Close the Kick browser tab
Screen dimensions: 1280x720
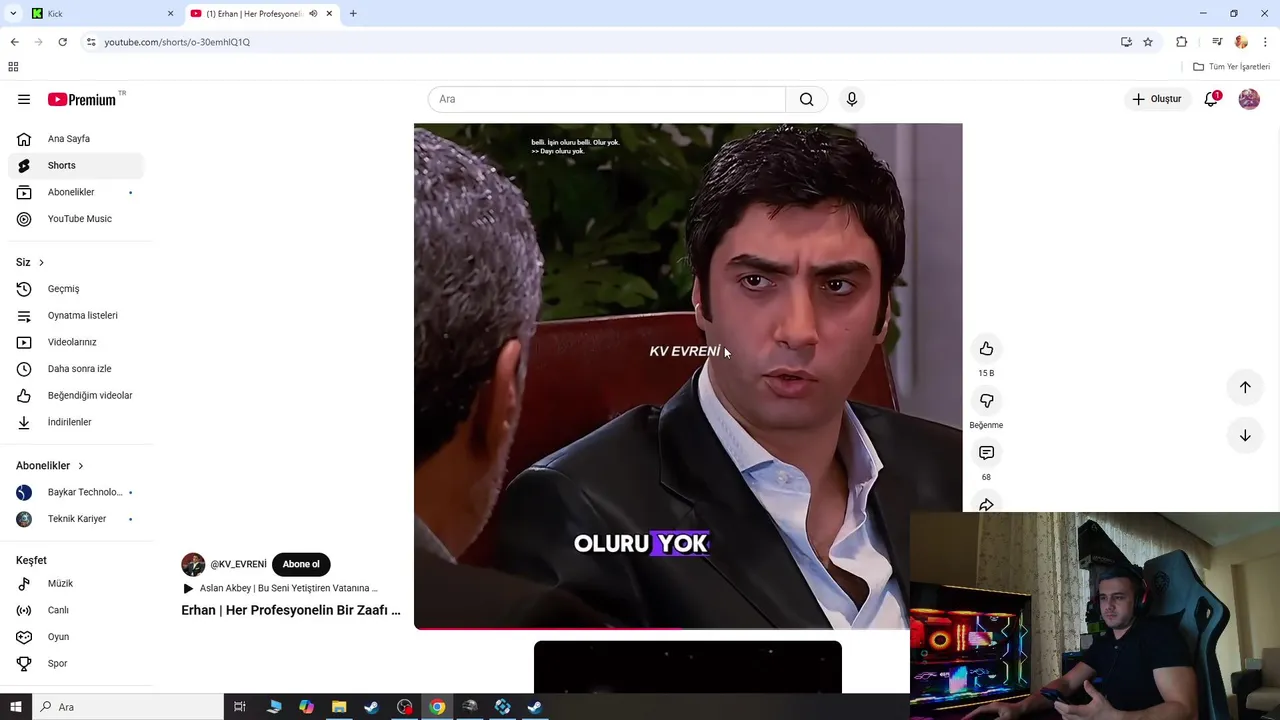coord(170,14)
